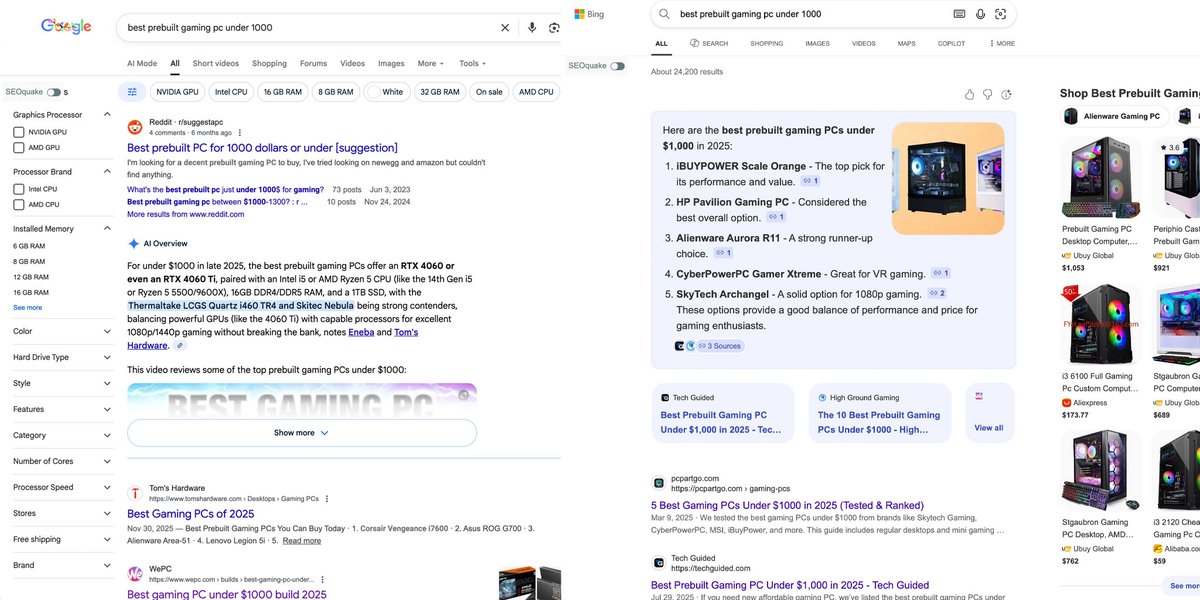
Task: Click the Reddit result favicon
Action: point(135,127)
